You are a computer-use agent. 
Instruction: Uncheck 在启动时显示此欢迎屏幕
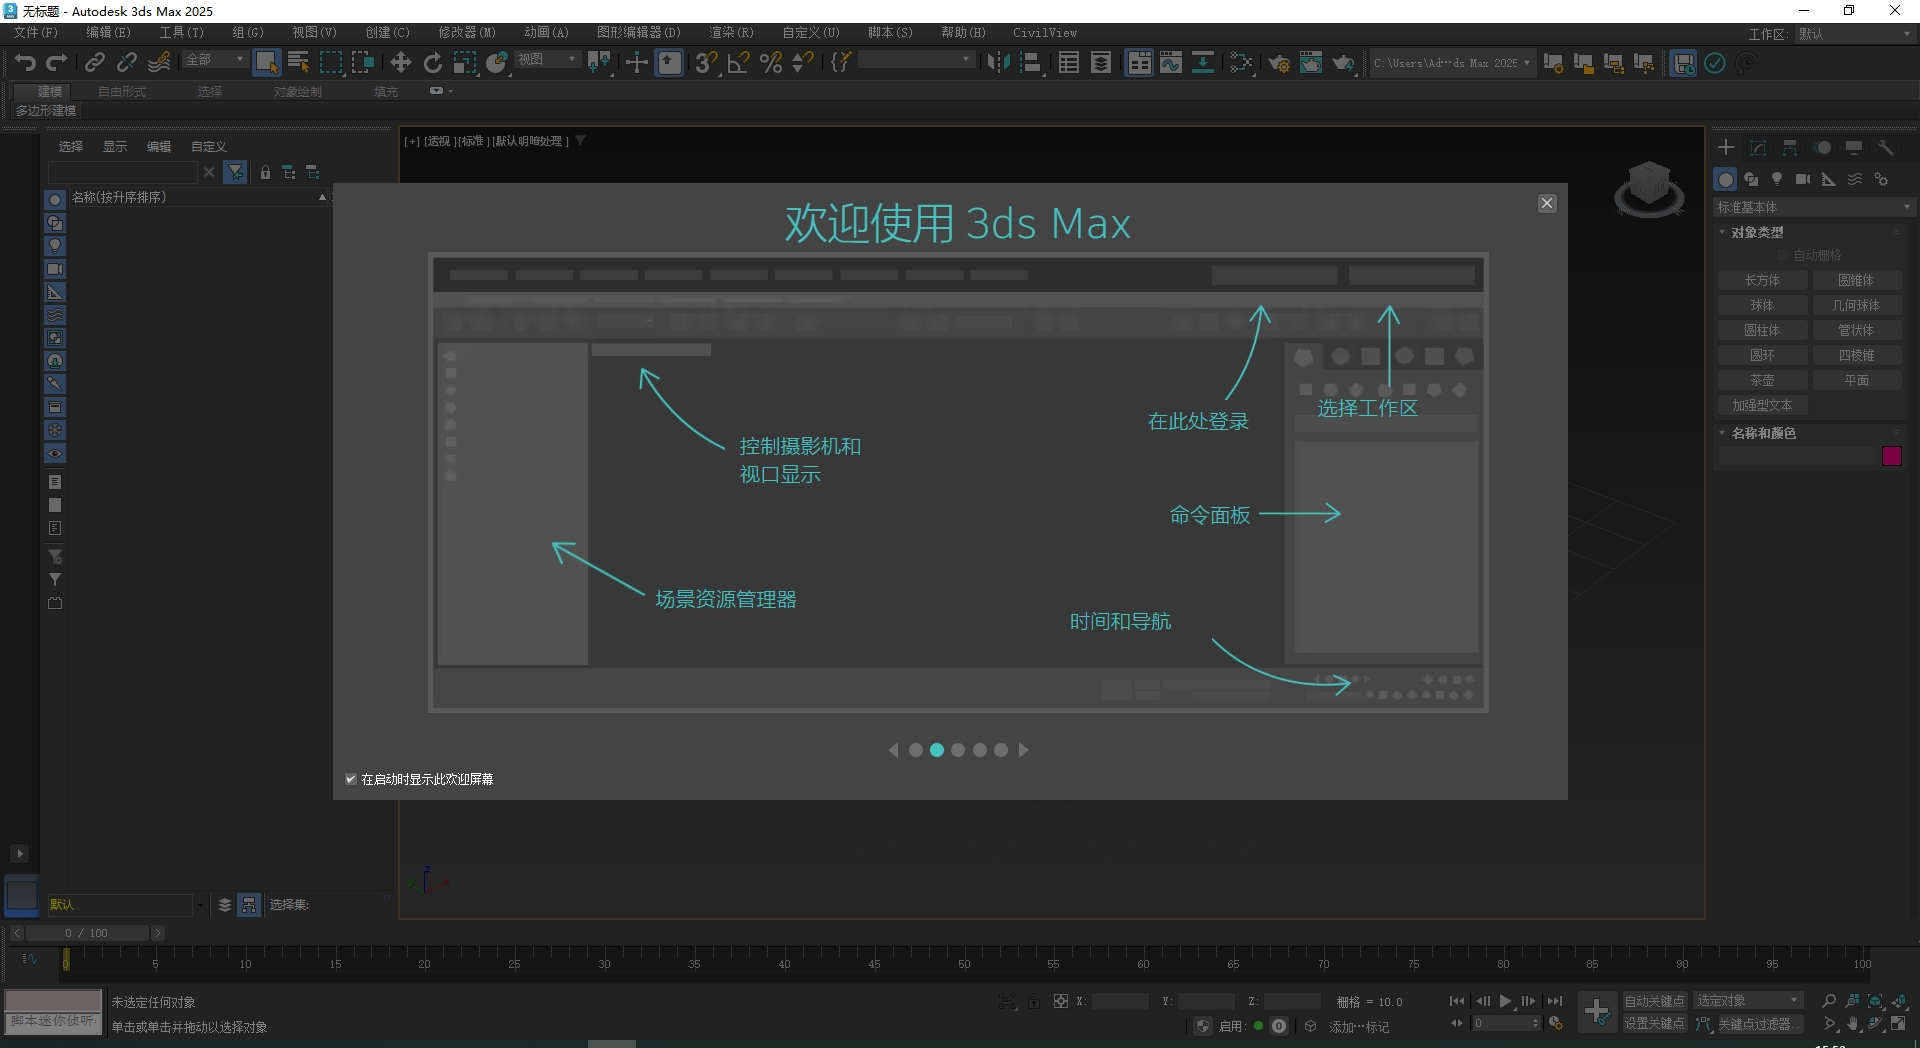[x=351, y=779]
